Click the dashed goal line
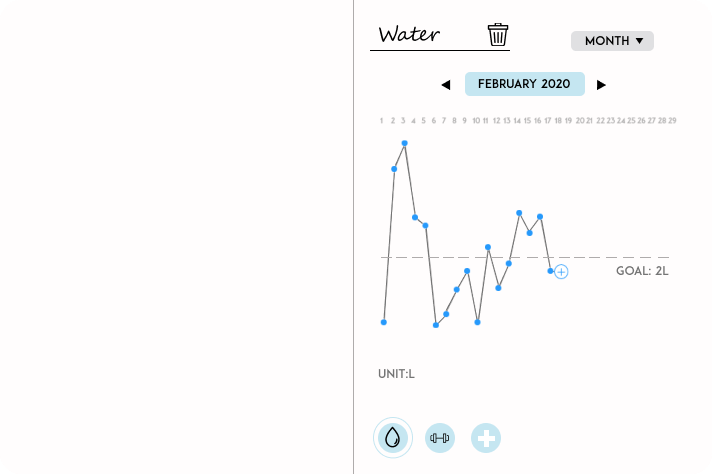Viewport: 712px width, 474px height. tap(600, 258)
